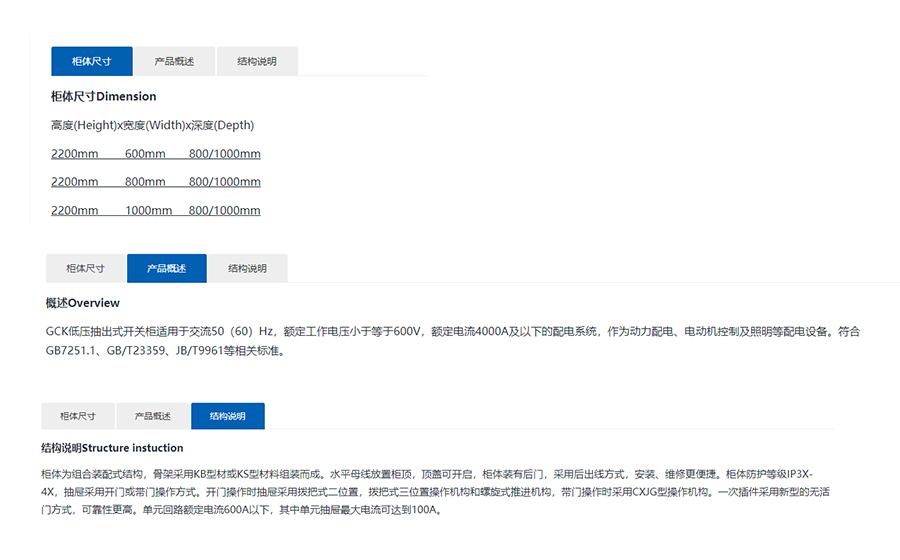Click the overview paragraph starting with GCK低压抽出式开关柜

pos(450,331)
